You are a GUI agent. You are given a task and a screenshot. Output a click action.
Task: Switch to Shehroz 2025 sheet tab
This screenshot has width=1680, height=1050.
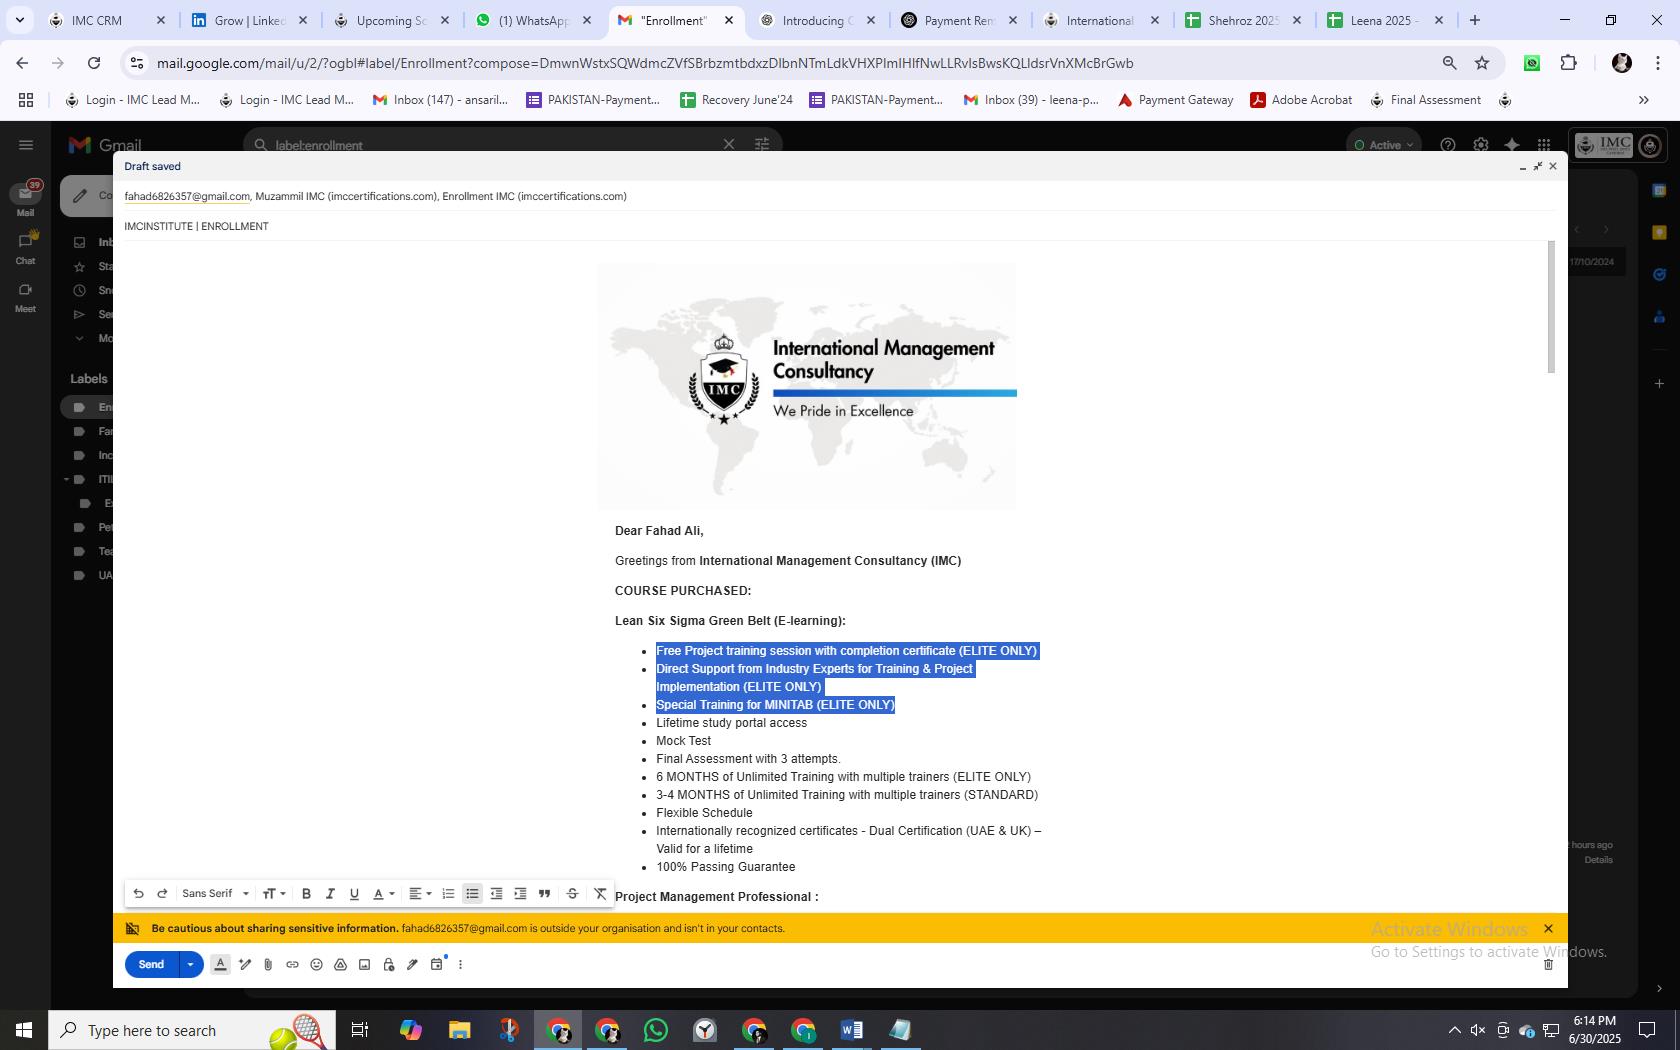(1244, 20)
